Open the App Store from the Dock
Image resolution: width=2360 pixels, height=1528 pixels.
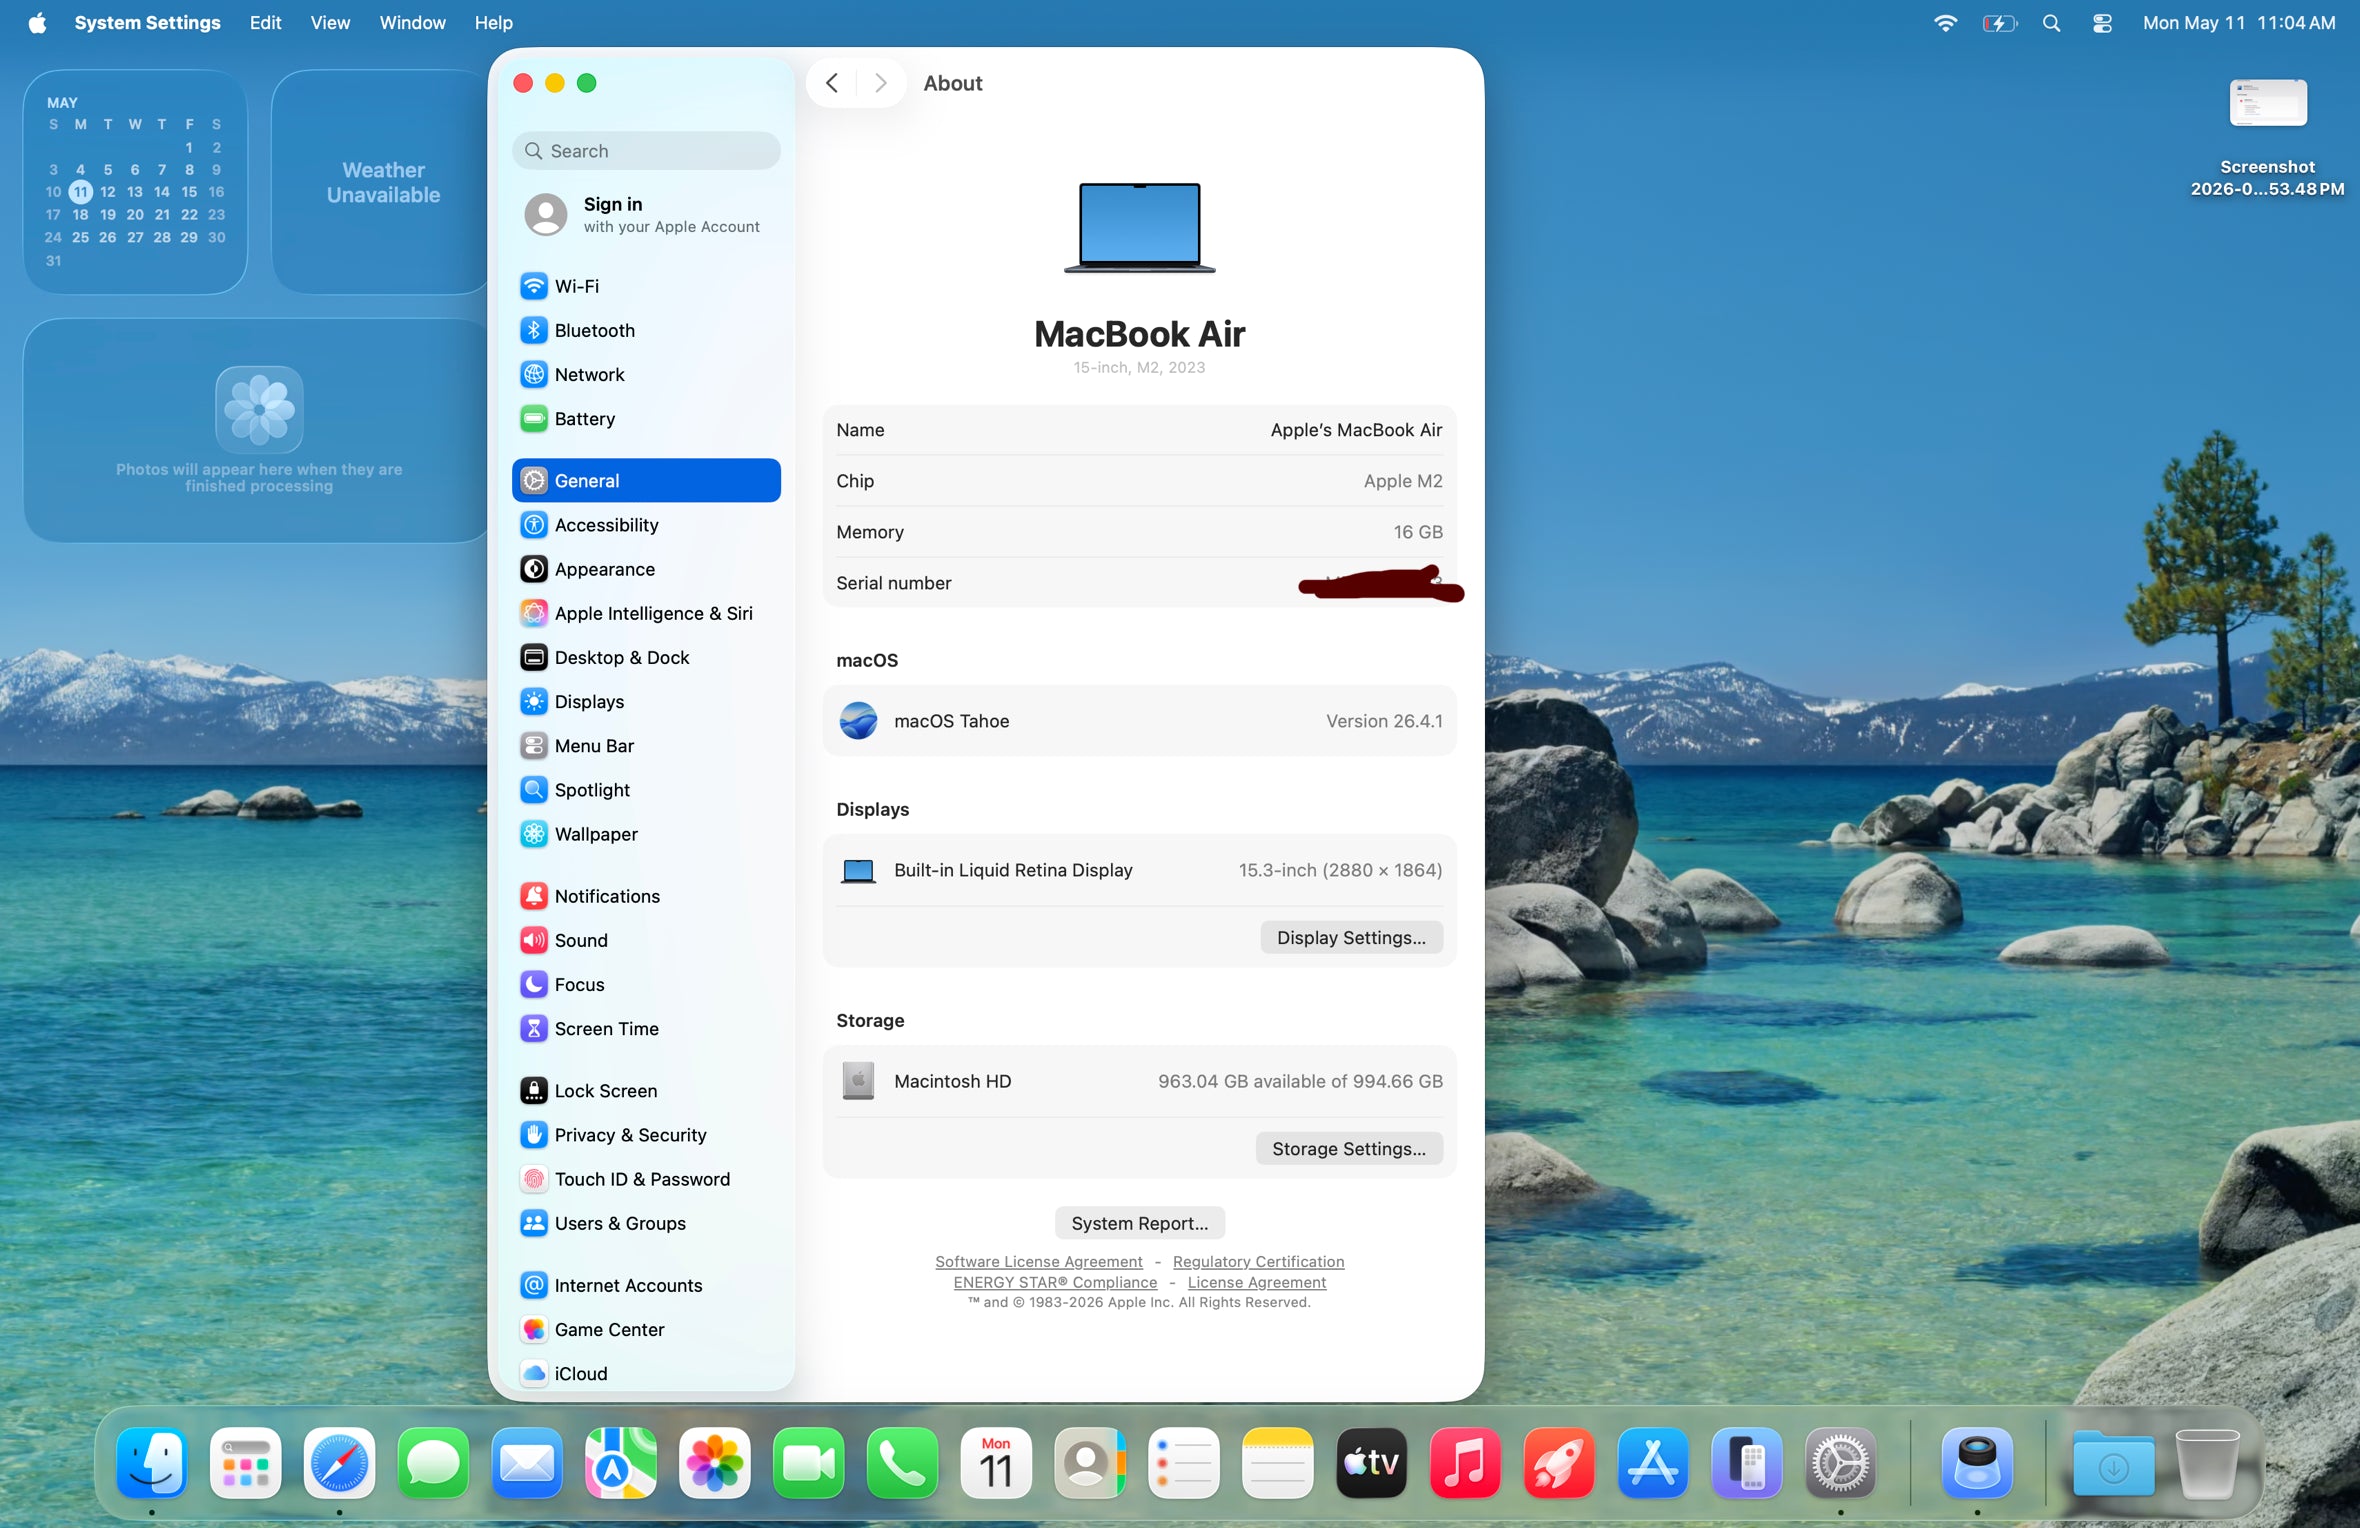(1653, 1463)
